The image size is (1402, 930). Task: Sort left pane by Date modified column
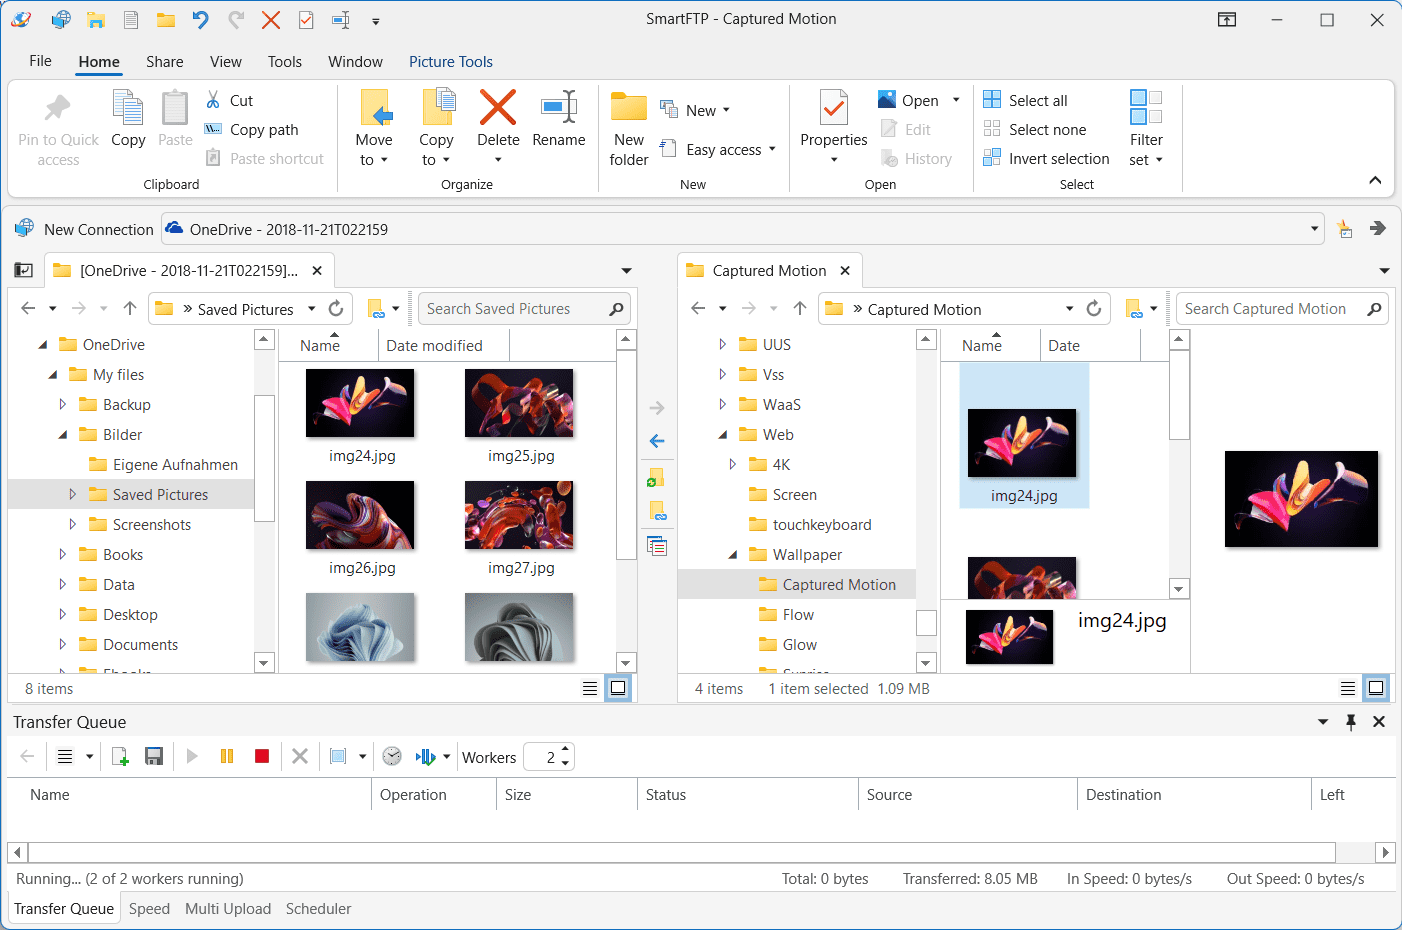(x=434, y=346)
